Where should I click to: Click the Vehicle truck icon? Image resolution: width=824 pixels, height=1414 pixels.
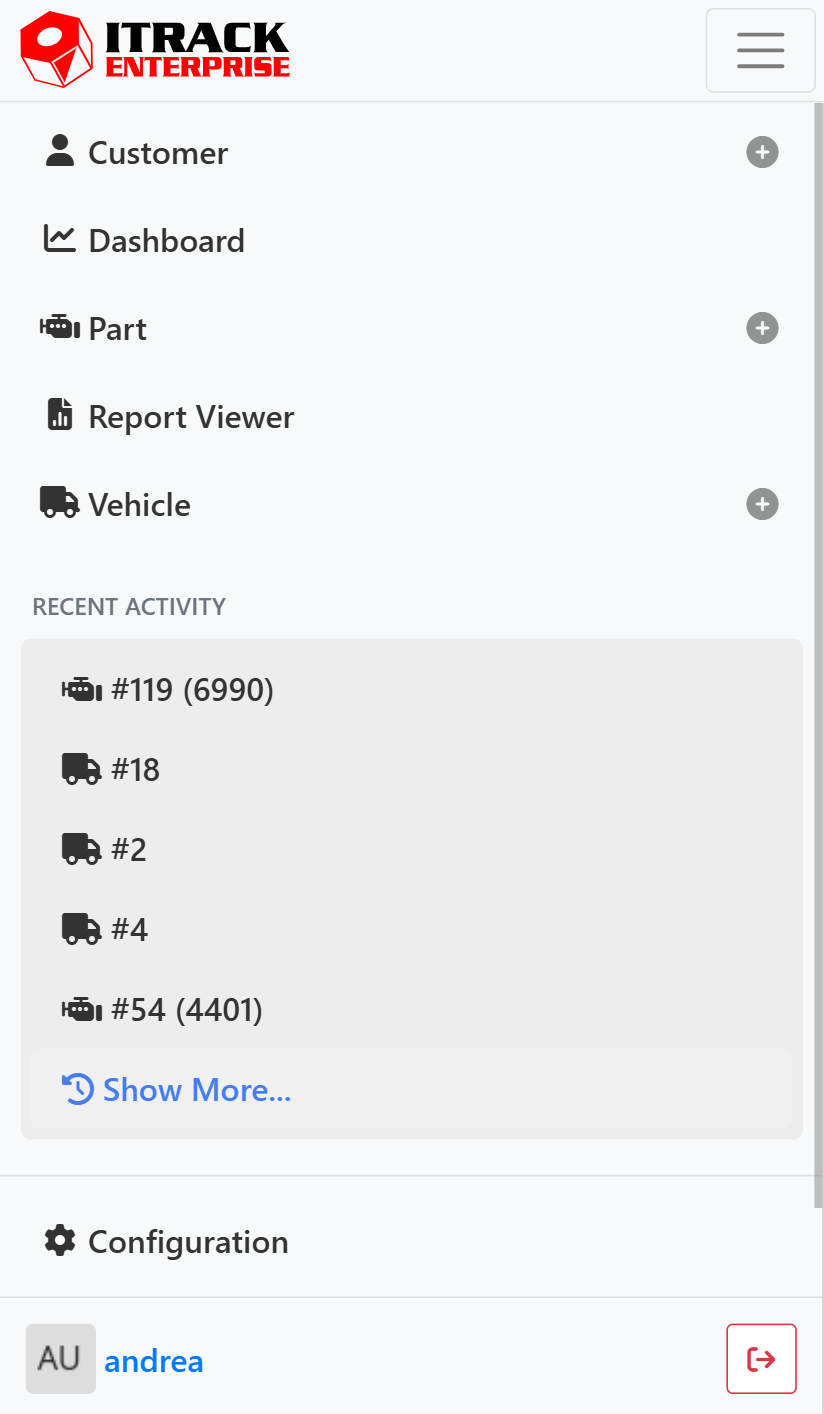coord(60,503)
